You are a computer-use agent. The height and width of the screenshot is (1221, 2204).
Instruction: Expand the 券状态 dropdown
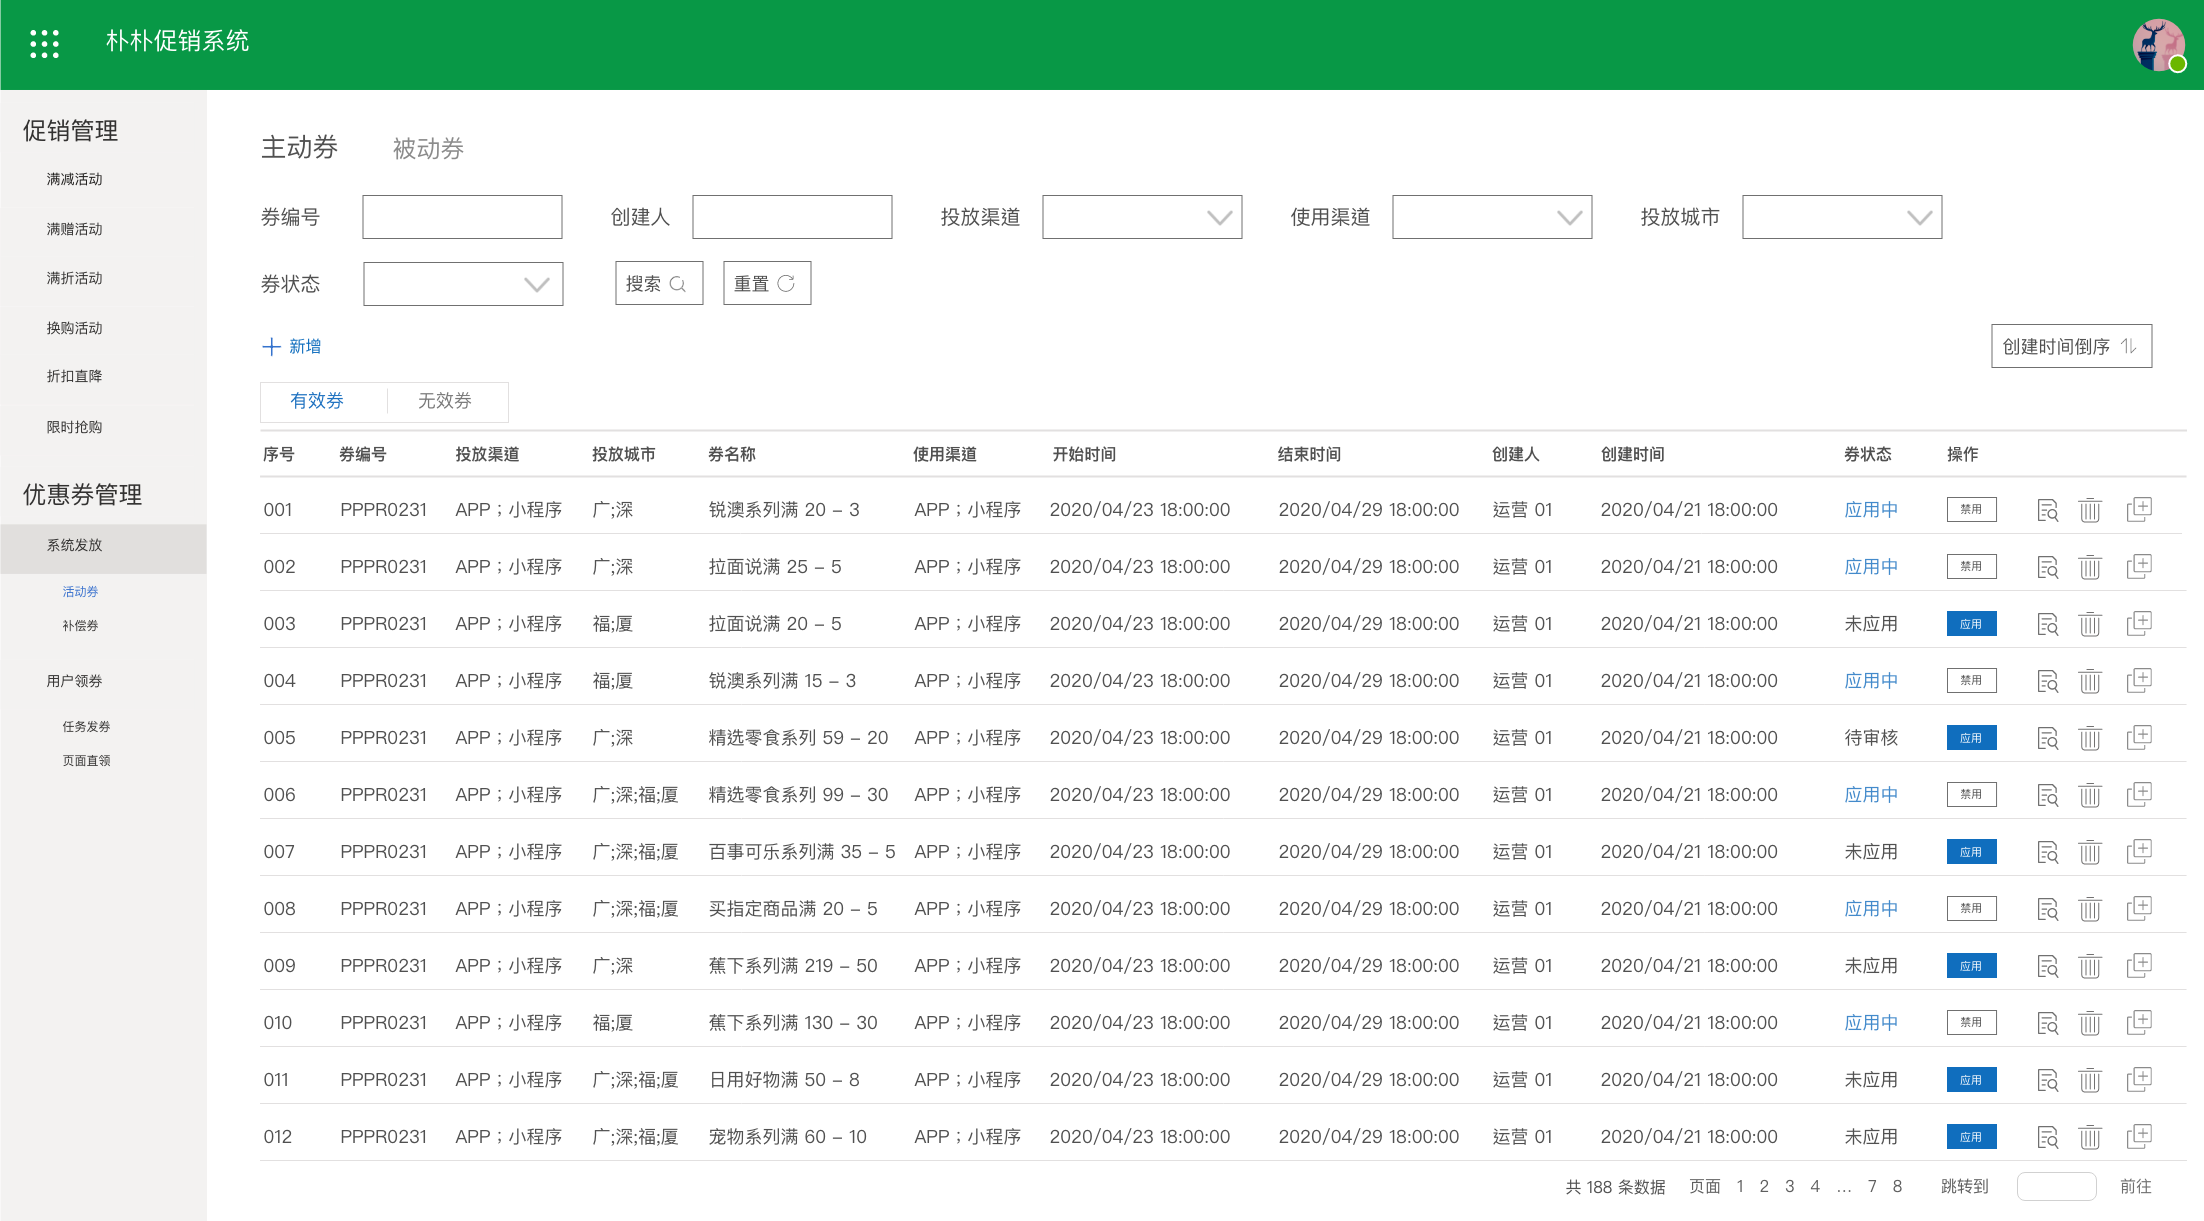[463, 284]
